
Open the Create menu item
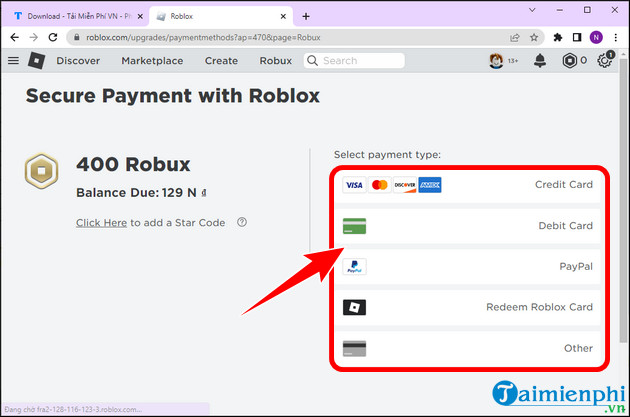pyautogui.click(x=221, y=61)
